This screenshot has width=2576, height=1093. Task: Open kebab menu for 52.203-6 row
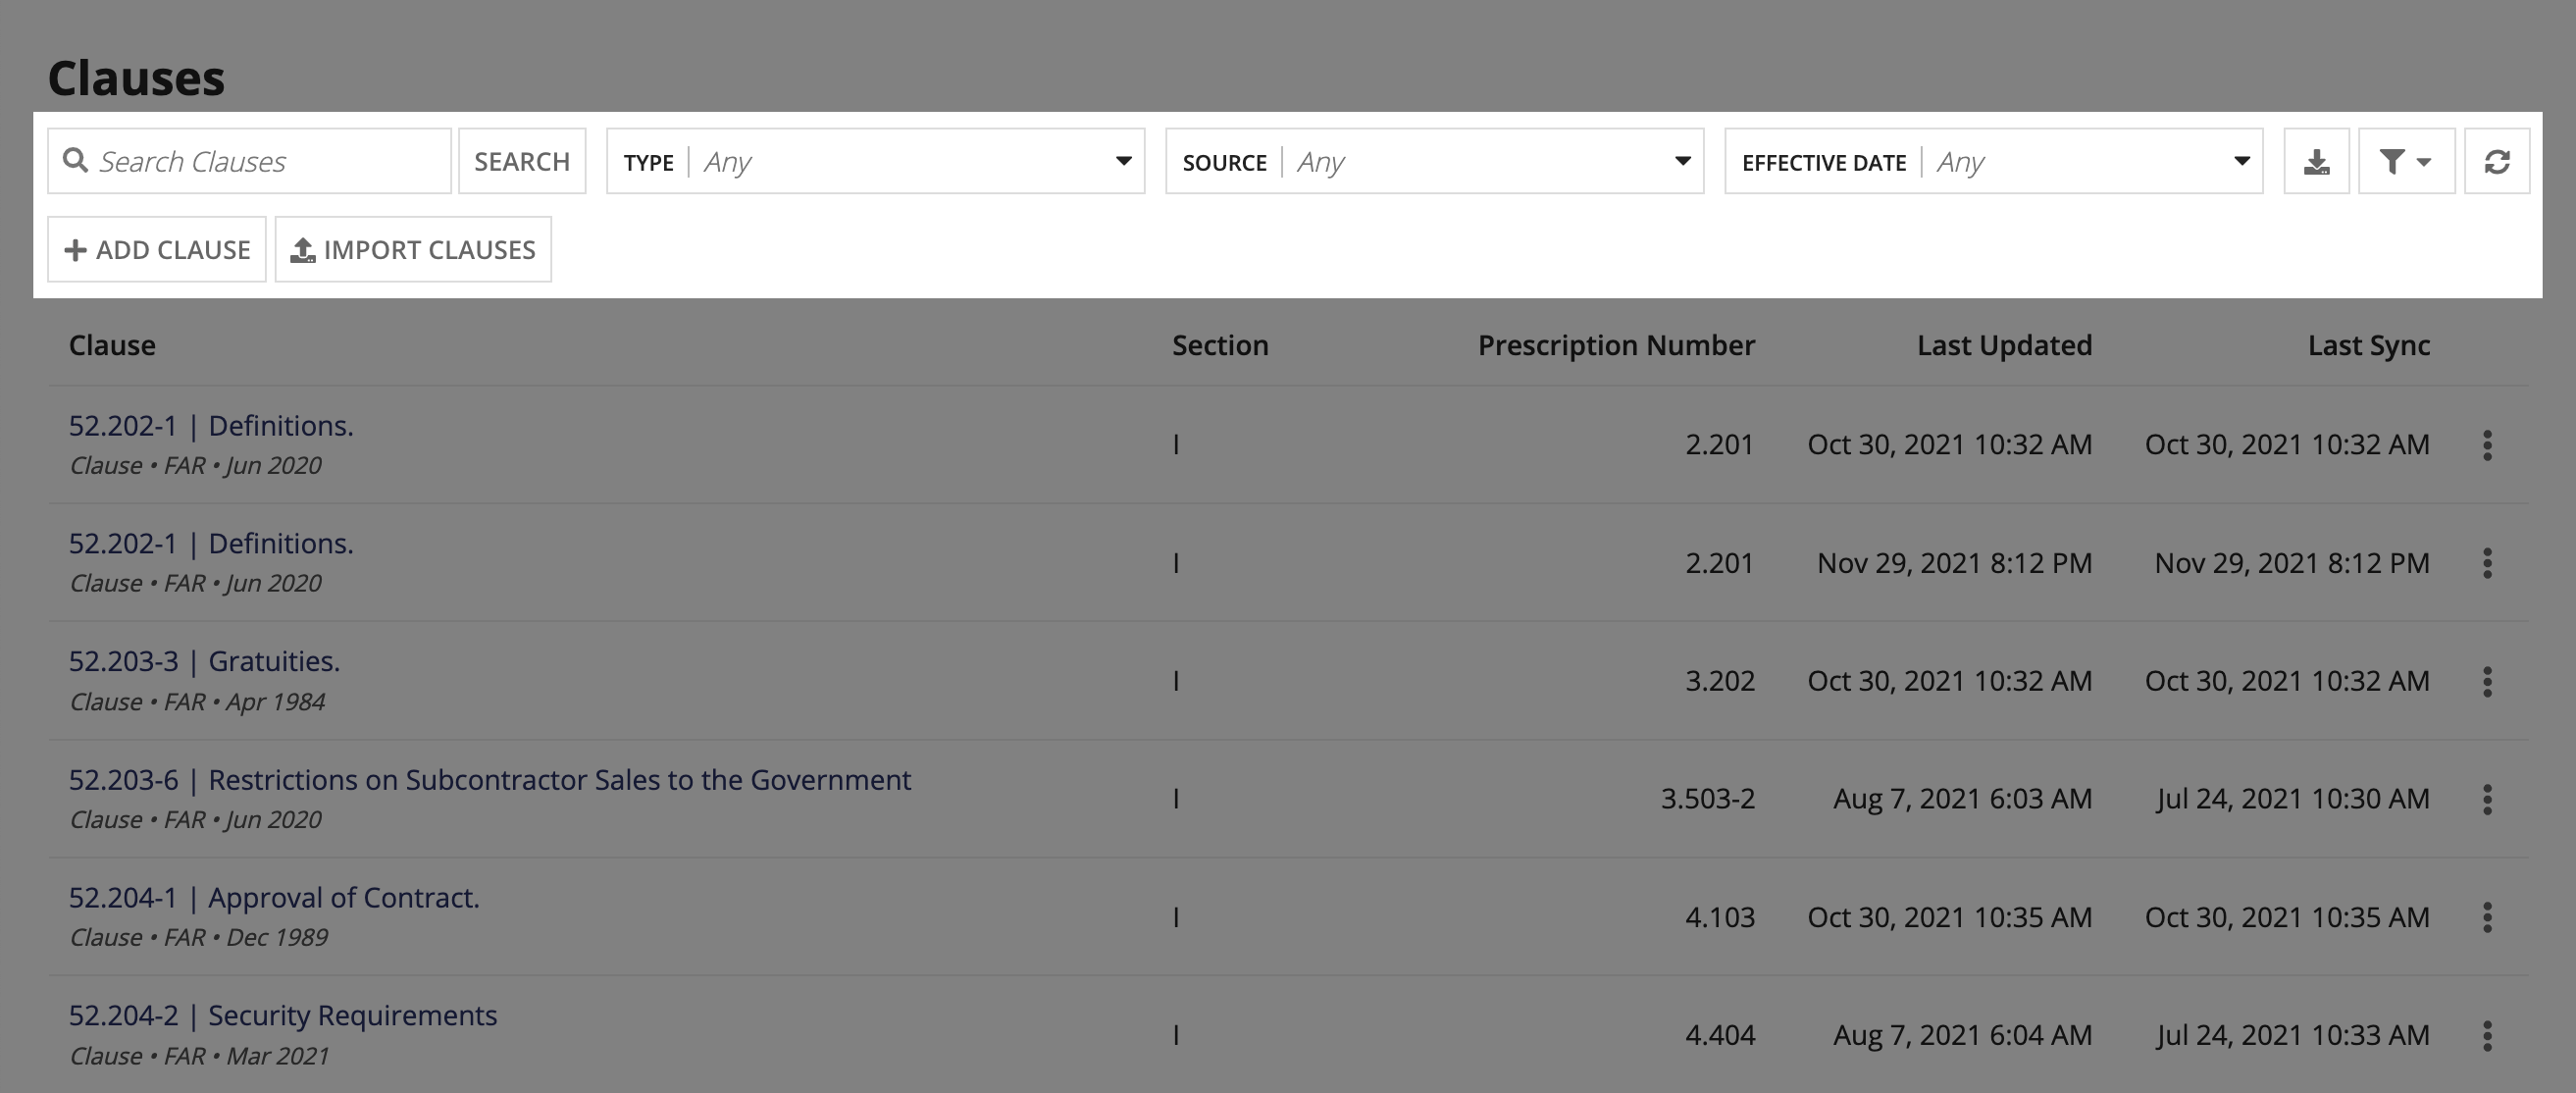[2487, 799]
